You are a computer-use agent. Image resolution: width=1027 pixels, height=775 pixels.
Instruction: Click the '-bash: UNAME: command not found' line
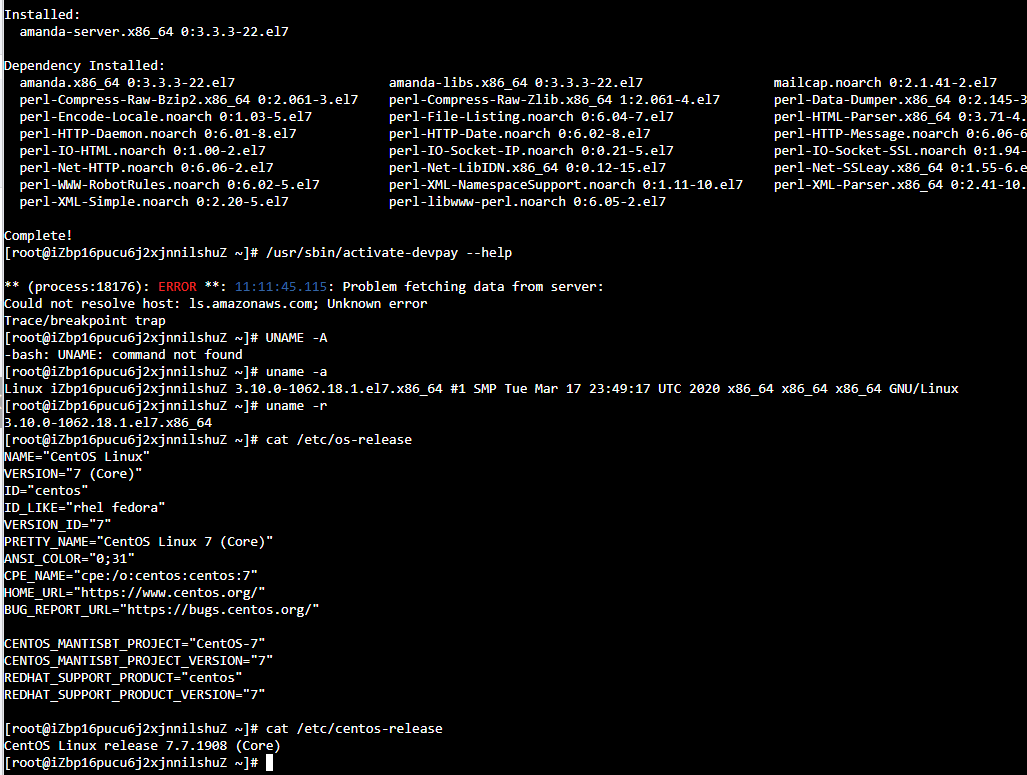tap(124, 355)
